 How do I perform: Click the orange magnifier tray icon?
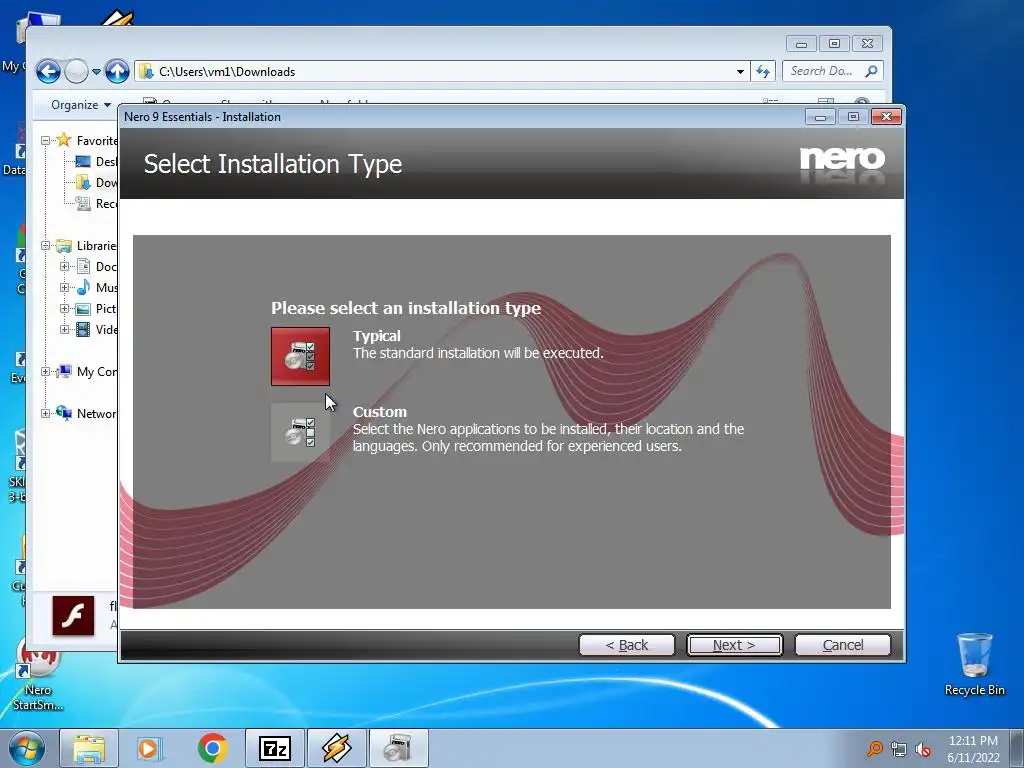tap(874, 749)
